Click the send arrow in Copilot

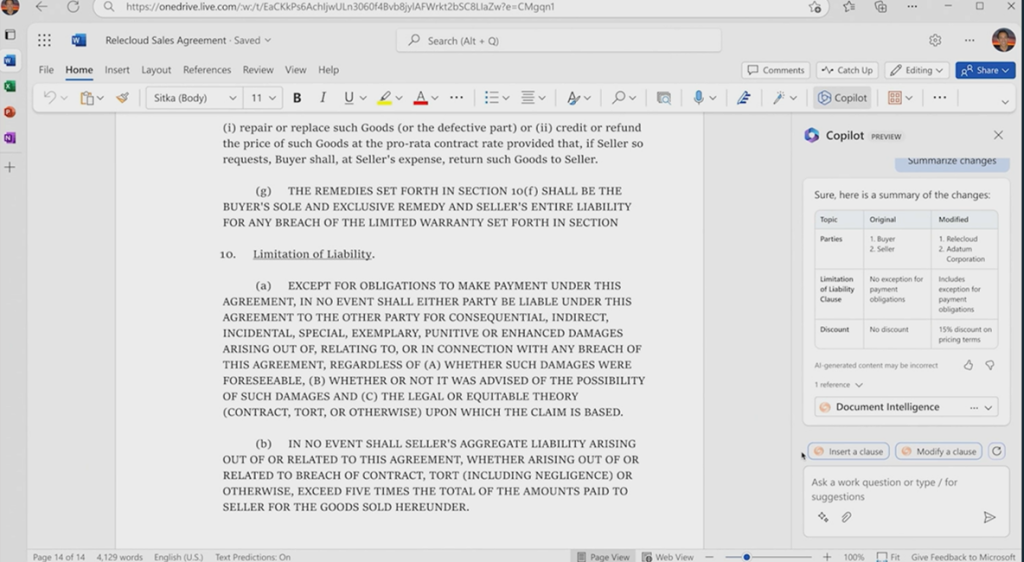(989, 517)
